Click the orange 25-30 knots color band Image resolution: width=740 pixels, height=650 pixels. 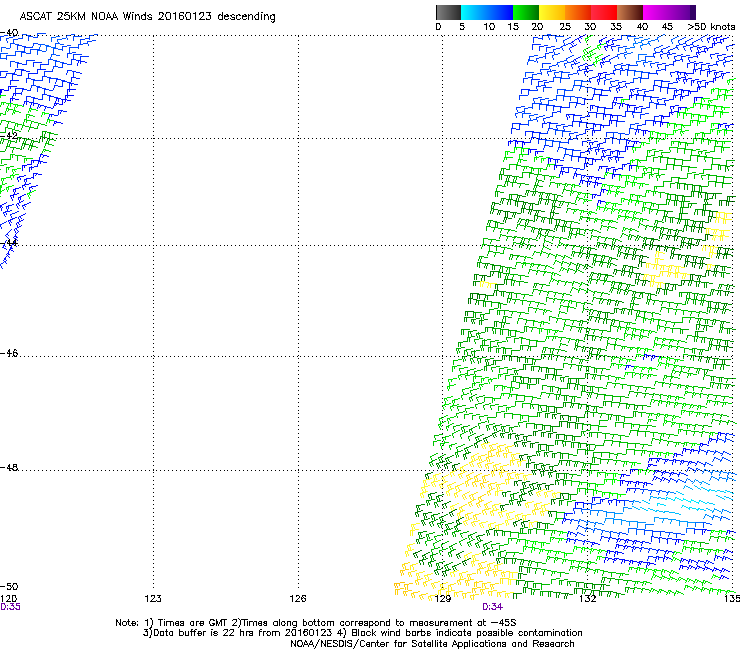(578, 12)
